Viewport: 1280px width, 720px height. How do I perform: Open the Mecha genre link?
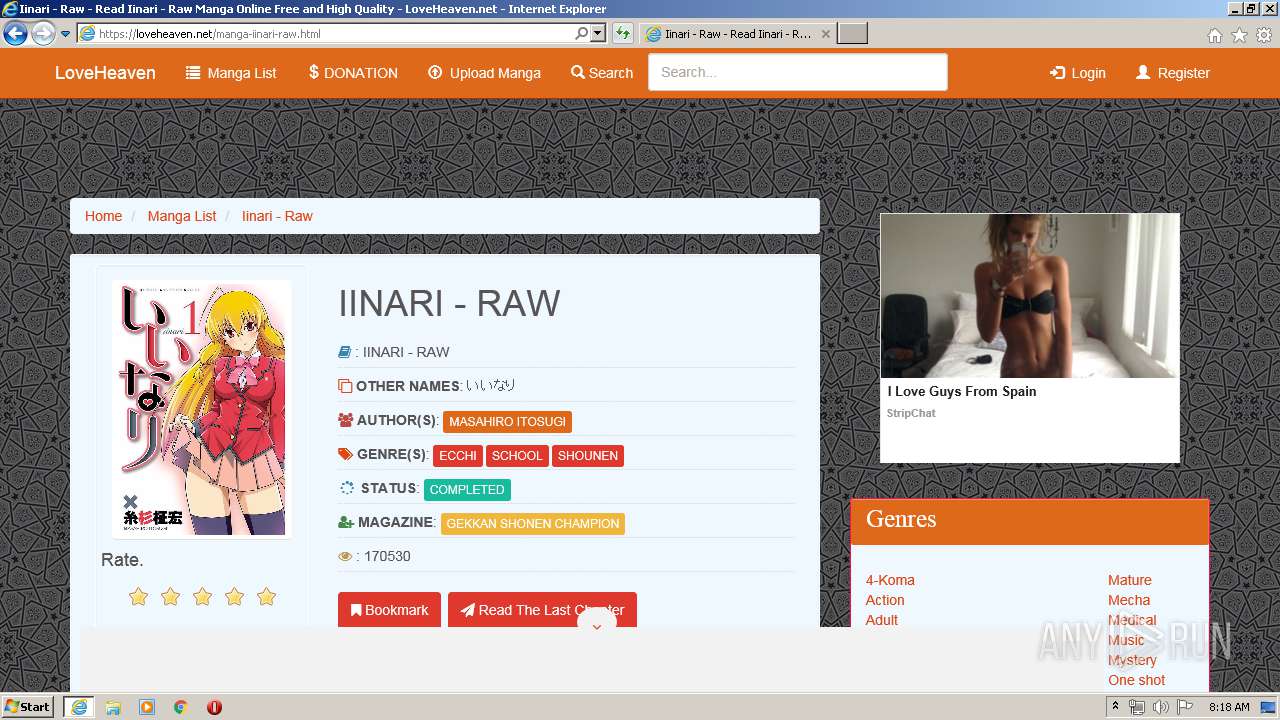(x=1129, y=600)
